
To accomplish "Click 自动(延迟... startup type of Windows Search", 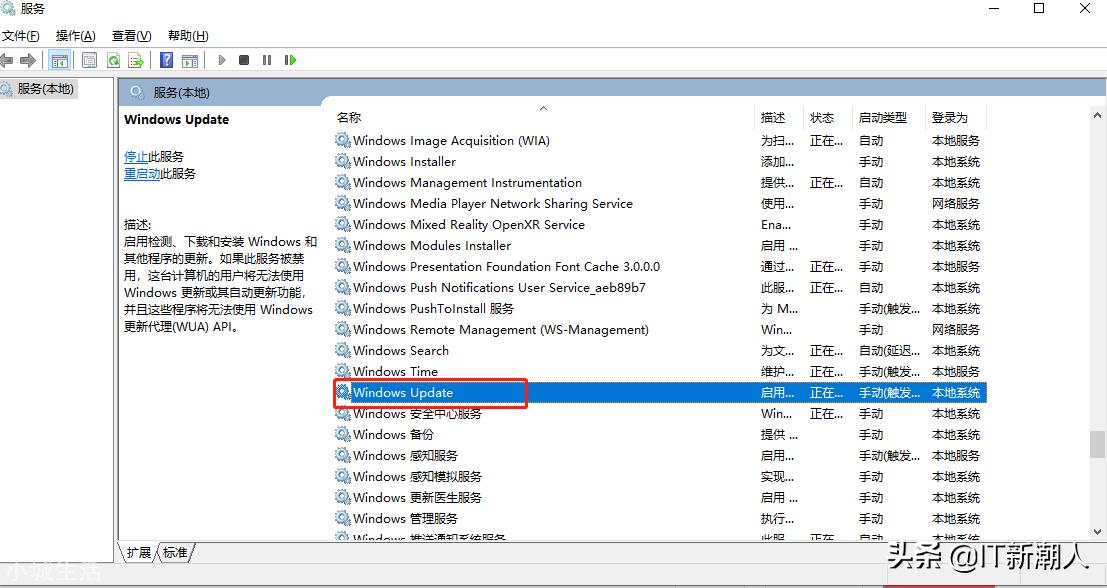I will (x=890, y=351).
